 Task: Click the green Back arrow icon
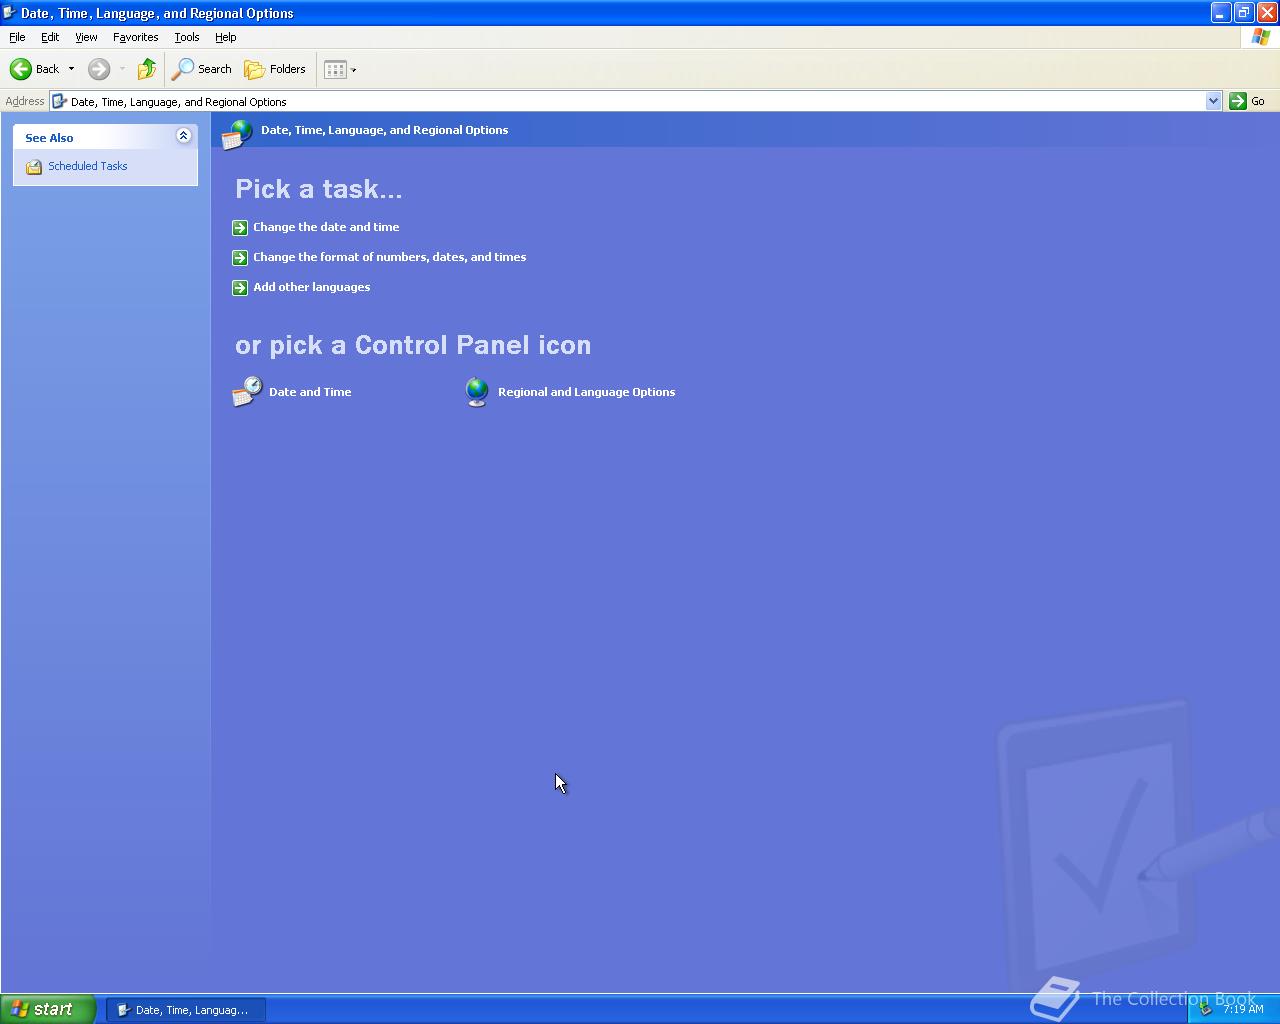point(21,69)
